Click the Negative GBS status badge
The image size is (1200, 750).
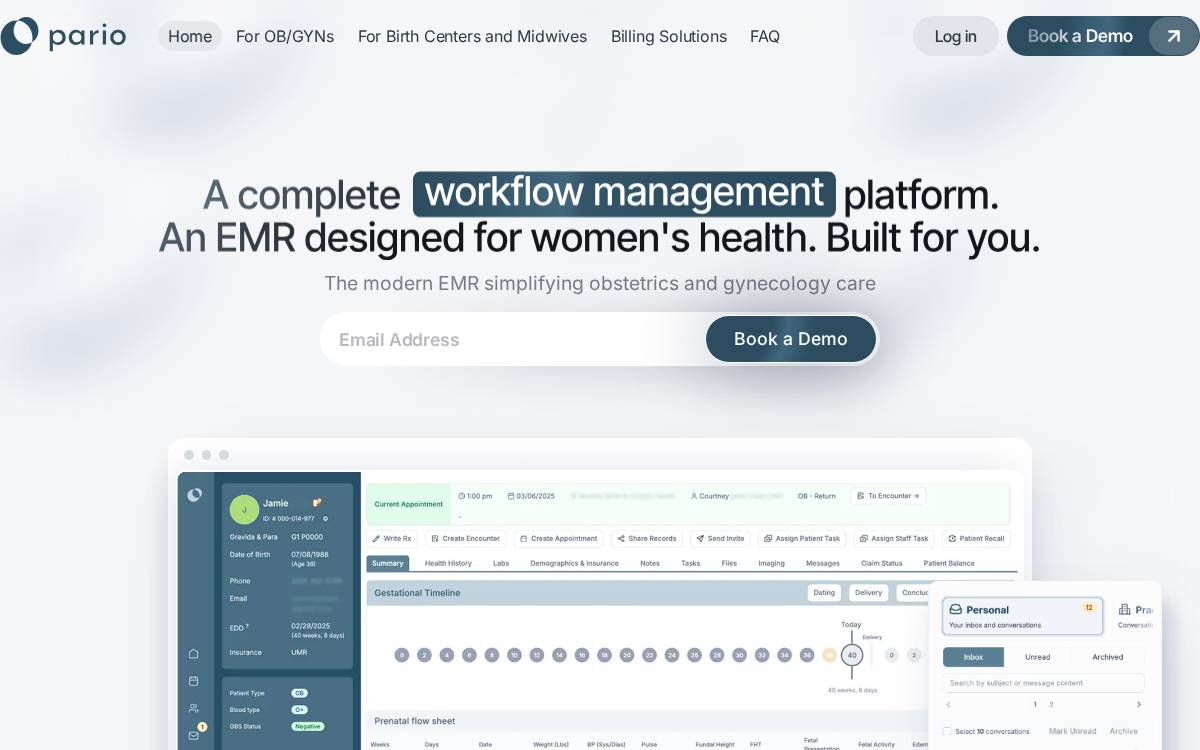(x=308, y=726)
